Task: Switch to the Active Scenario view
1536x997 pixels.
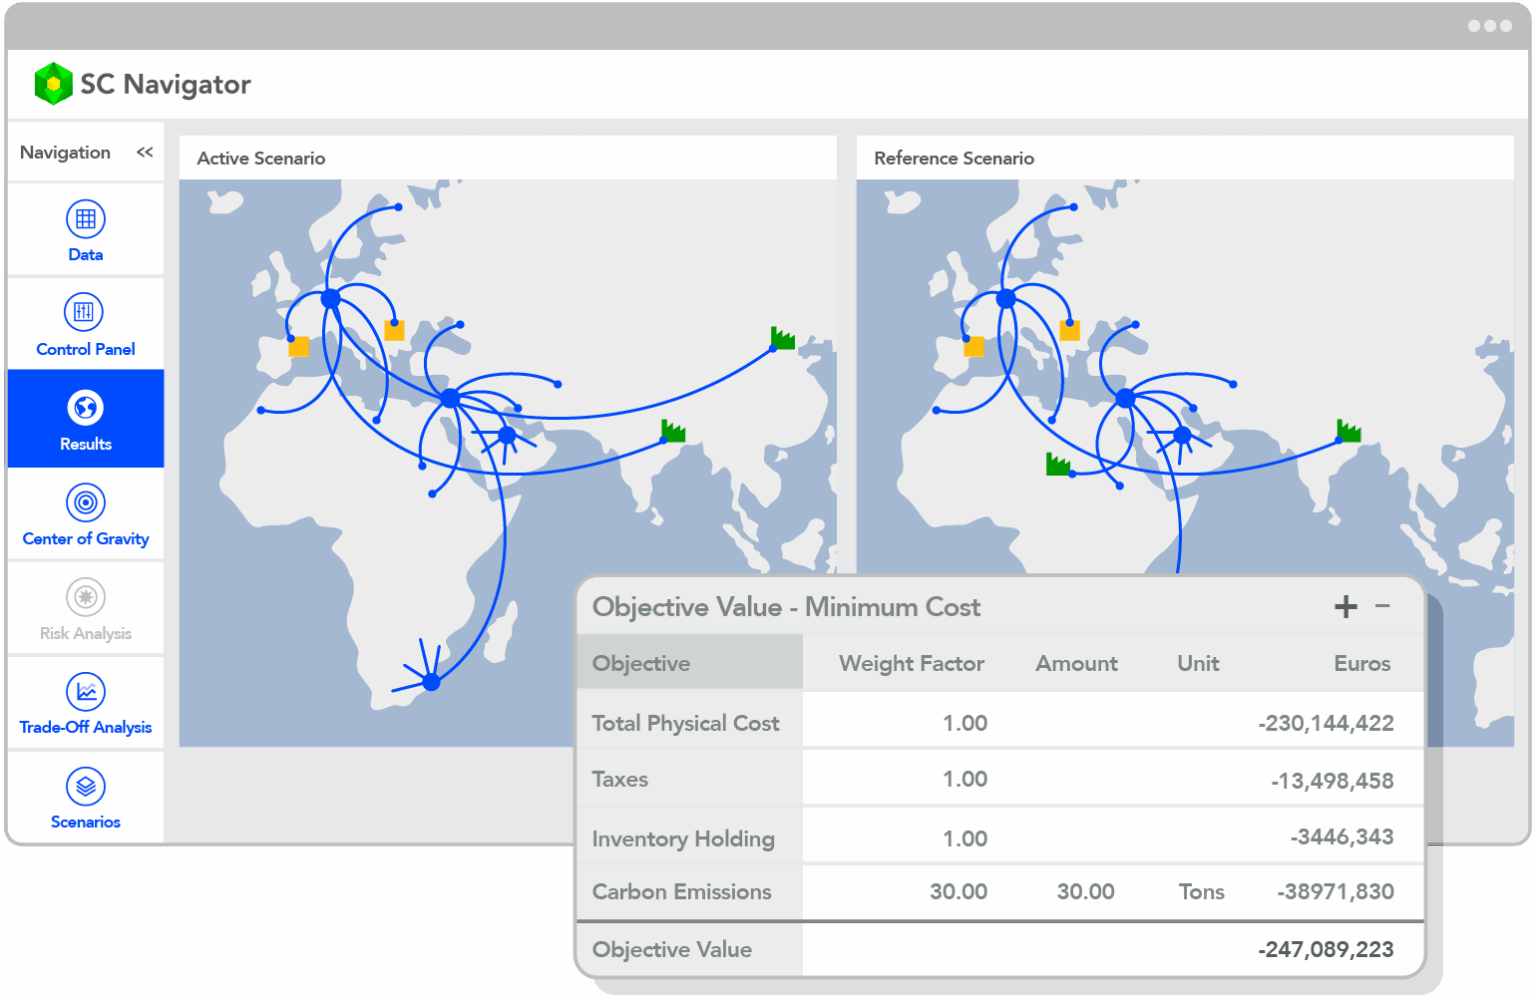Action: 262,158
